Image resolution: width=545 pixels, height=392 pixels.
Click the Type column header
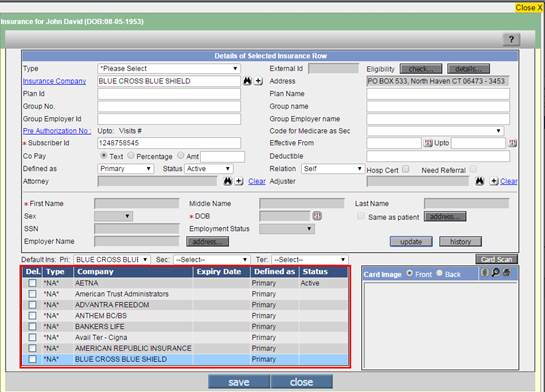(56, 272)
